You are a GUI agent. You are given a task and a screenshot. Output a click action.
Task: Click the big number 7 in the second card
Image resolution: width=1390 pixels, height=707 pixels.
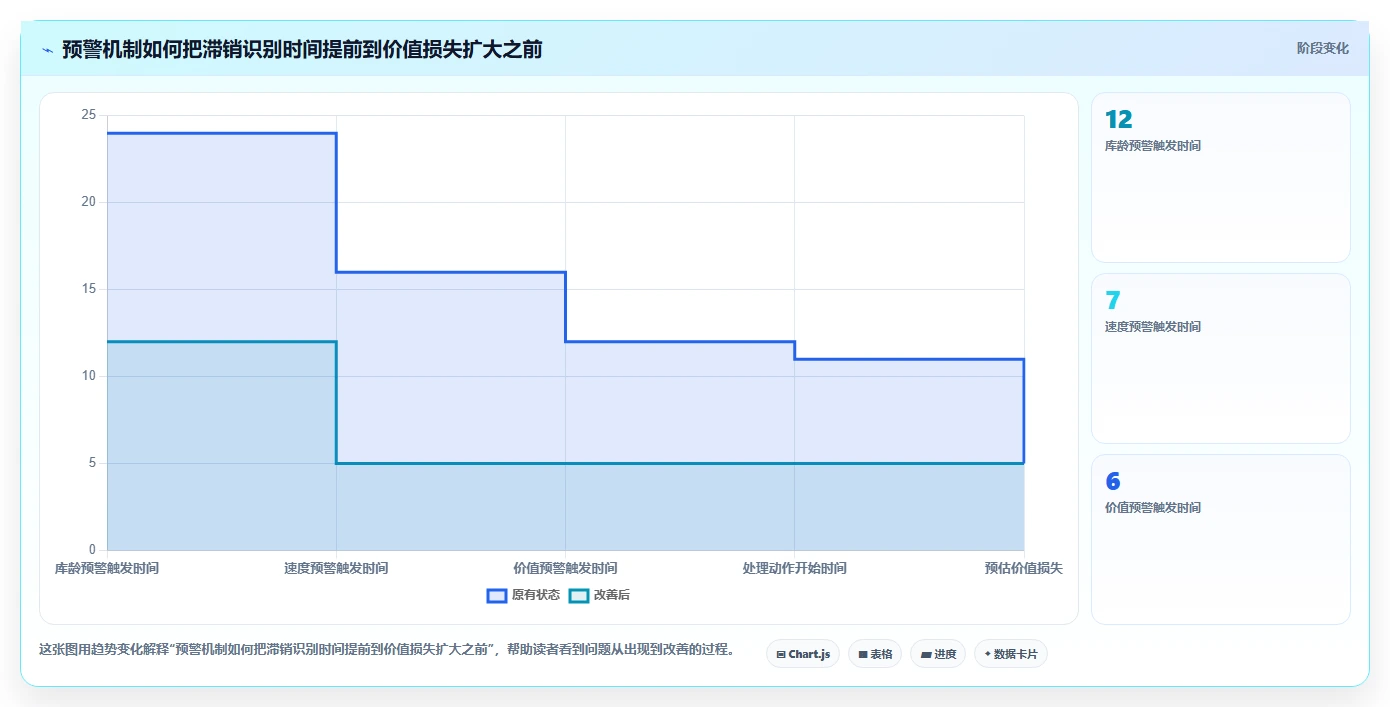click(1112, 301)
